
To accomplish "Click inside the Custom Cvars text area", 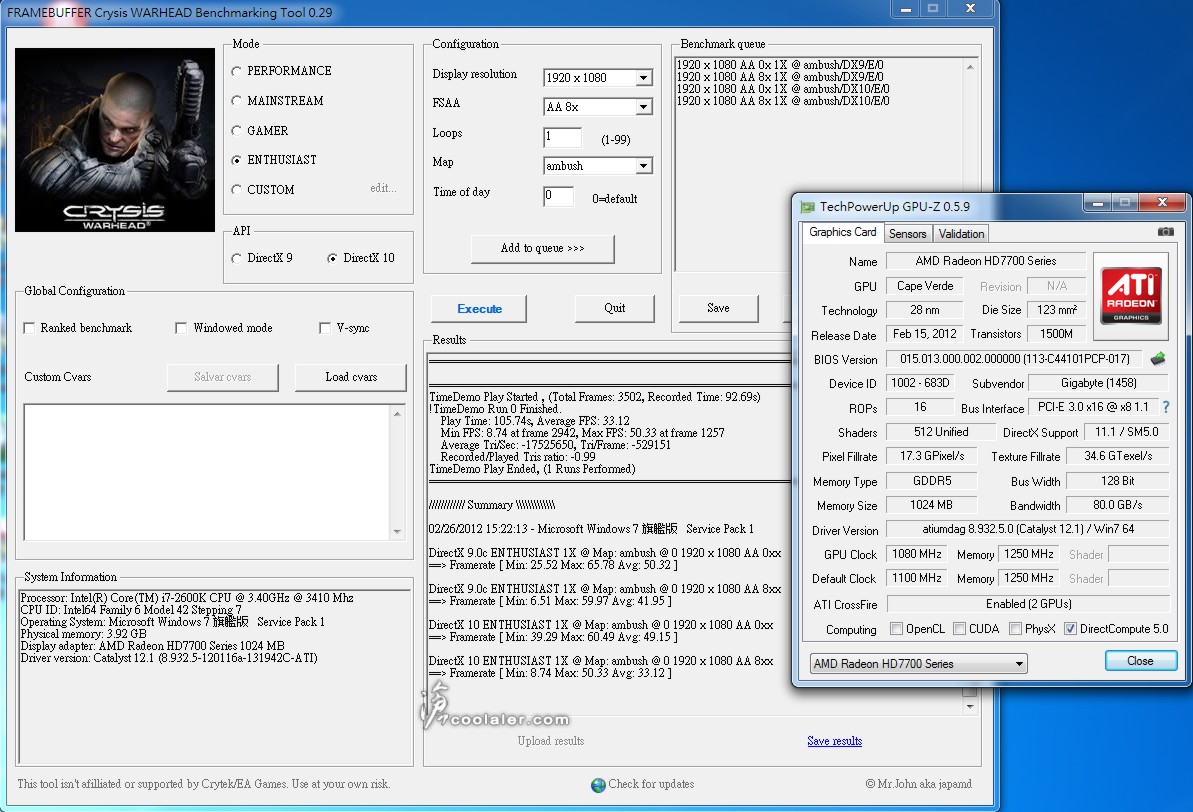I will pos(208,472).
